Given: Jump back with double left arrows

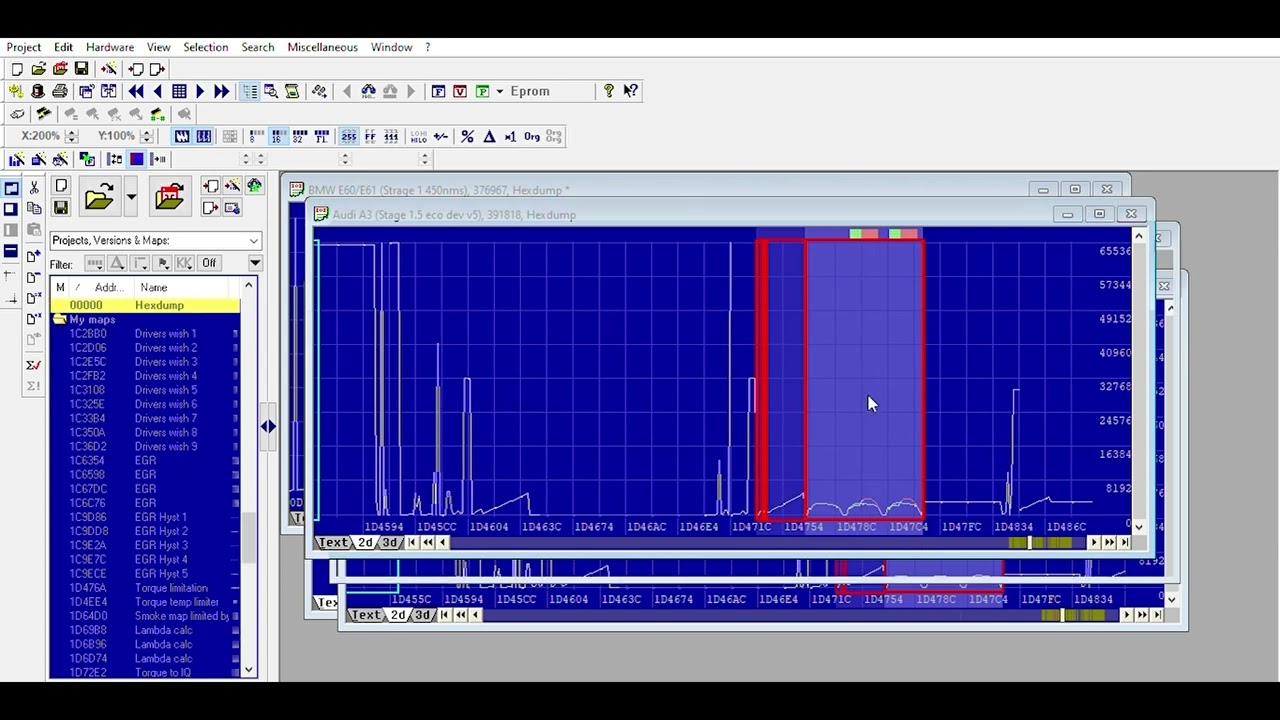Looking at the screenshot, I should (x=136, y=91).
